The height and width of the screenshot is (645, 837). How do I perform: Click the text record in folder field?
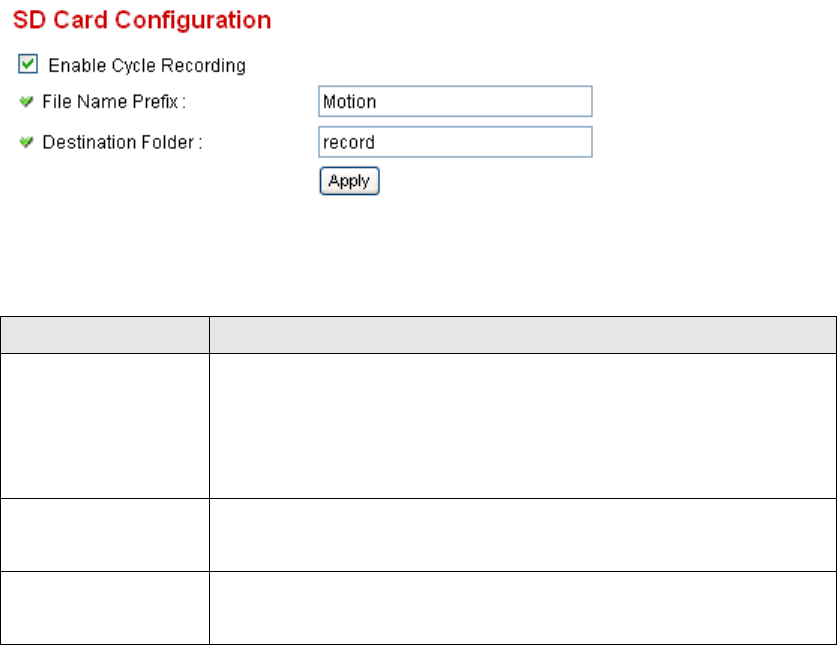(x=348, y=142)
